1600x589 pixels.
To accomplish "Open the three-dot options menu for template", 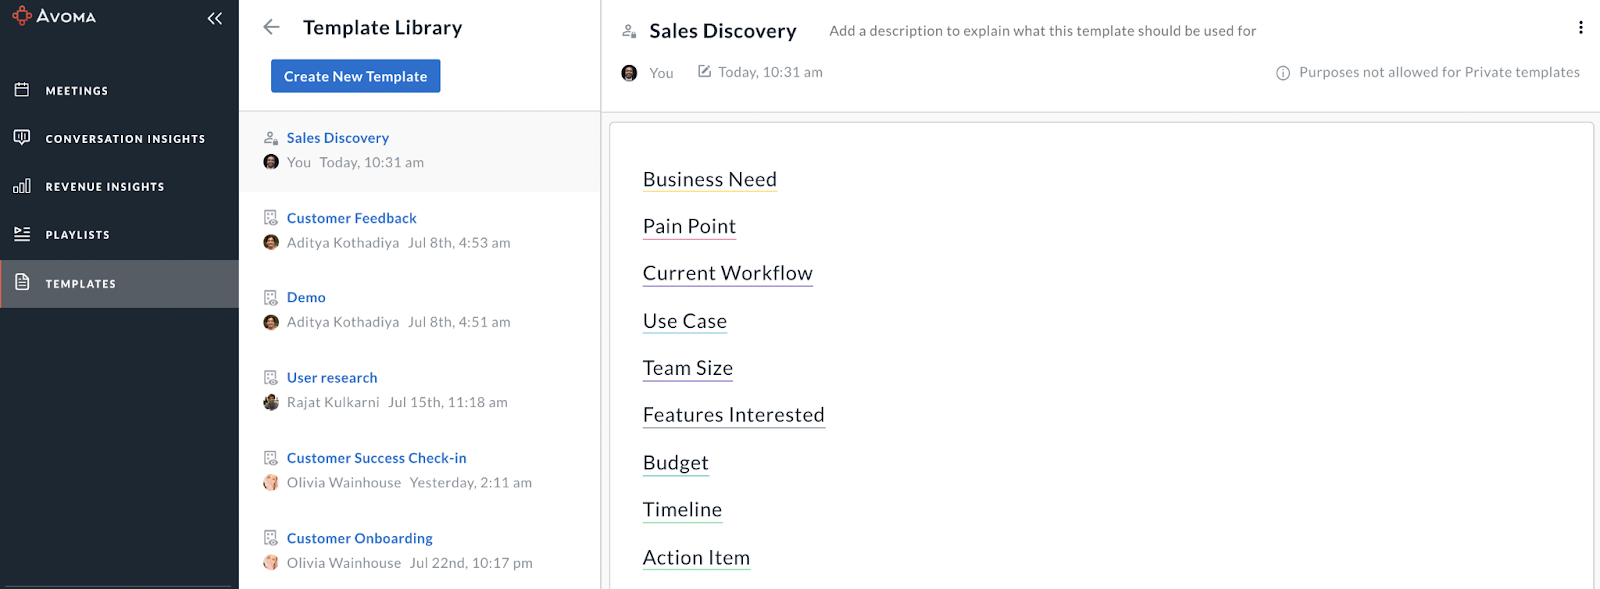I will click(1581, 28).
